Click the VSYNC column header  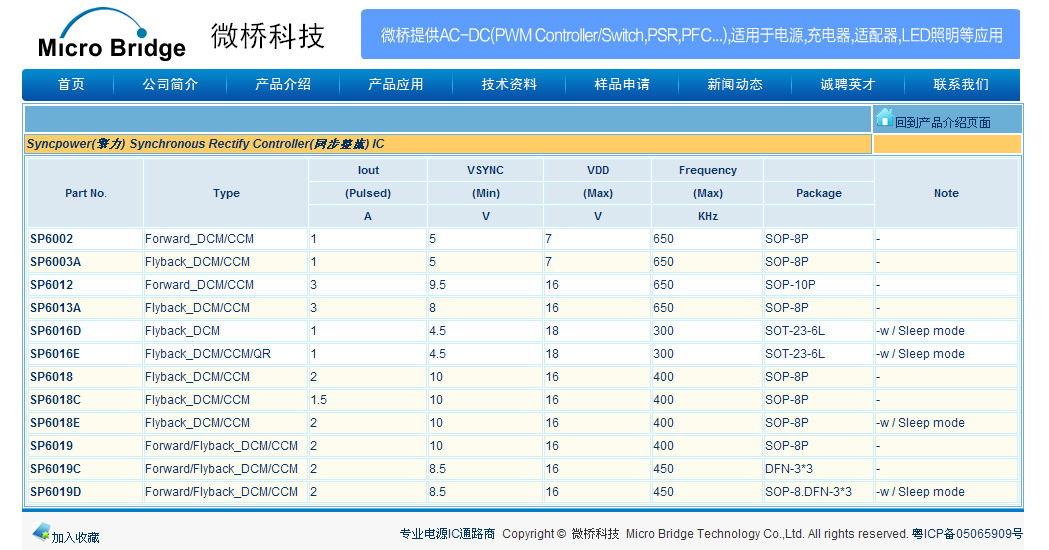pos(486,170)
